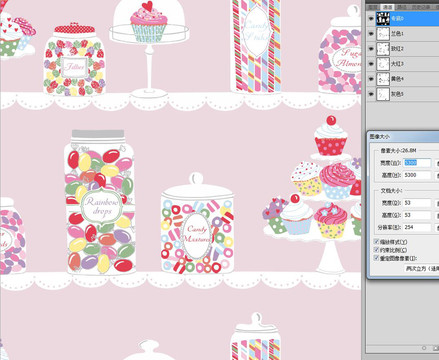Toggle visibility of the 玫红2 channel
This screenshot has width=439, height=360.
click(x=371, y=49)
